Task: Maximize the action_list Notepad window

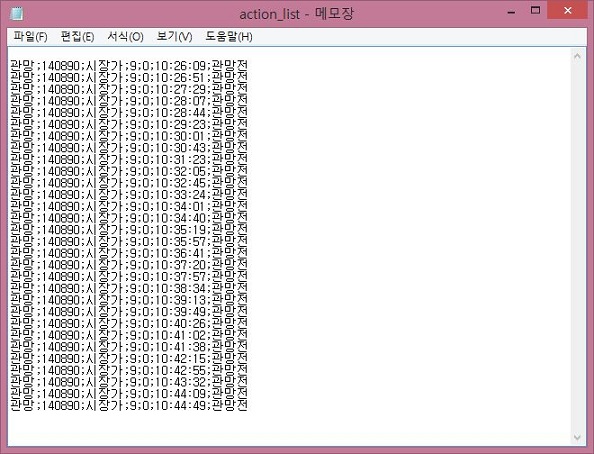Action: click(535, 11)
